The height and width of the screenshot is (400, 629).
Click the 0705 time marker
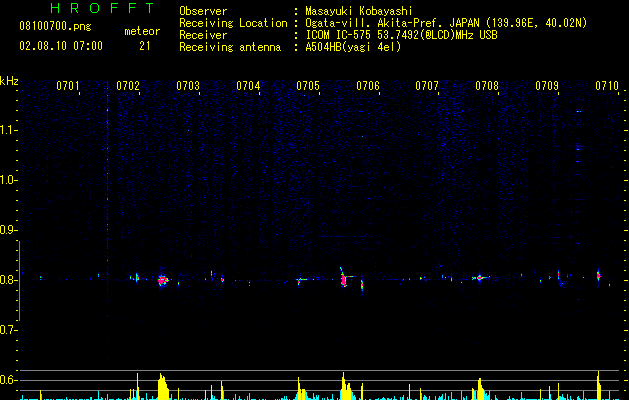click(x=308, y=86)
